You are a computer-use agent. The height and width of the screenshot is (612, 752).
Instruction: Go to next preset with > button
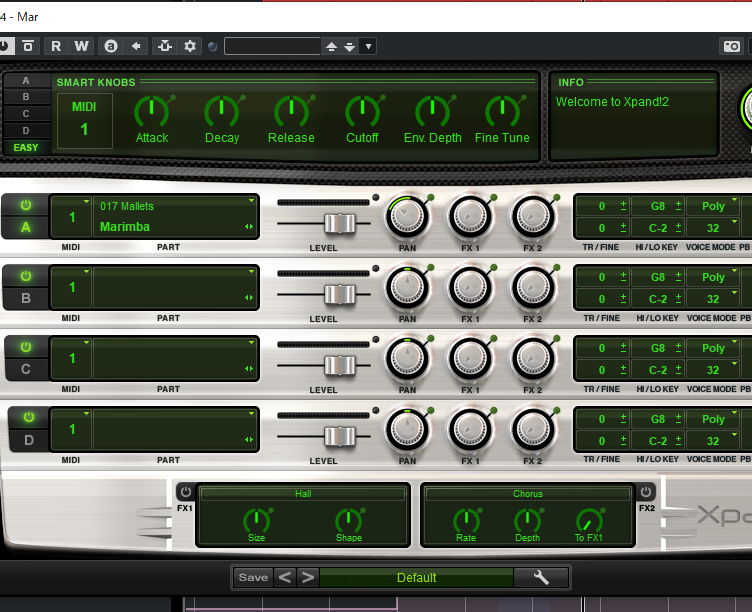click(x=308, y=577)
